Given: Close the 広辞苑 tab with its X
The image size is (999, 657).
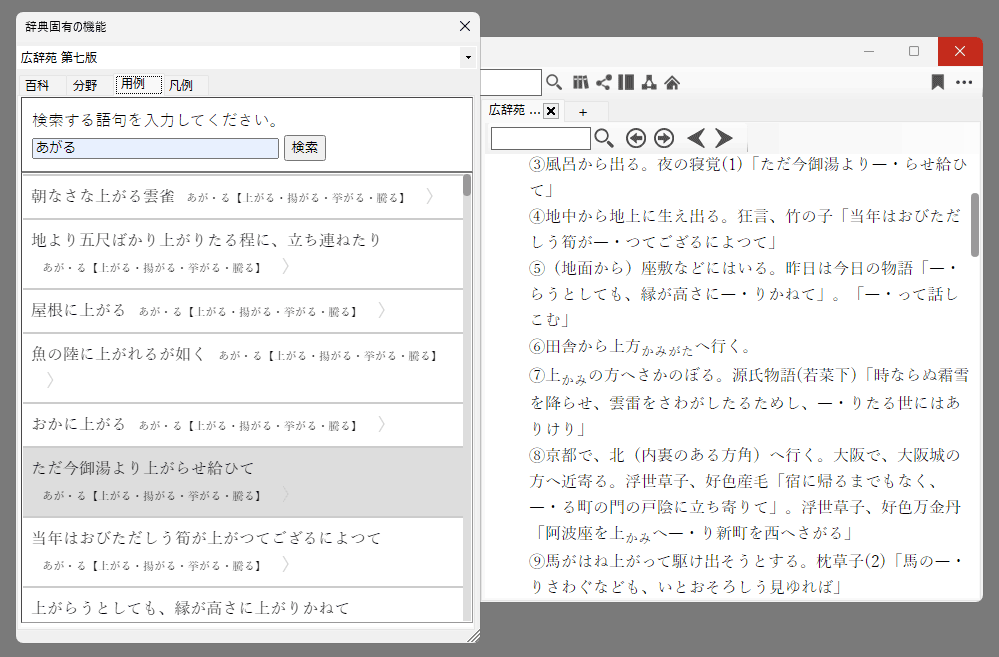Looking at the screenshot, I should coord(551,111).
